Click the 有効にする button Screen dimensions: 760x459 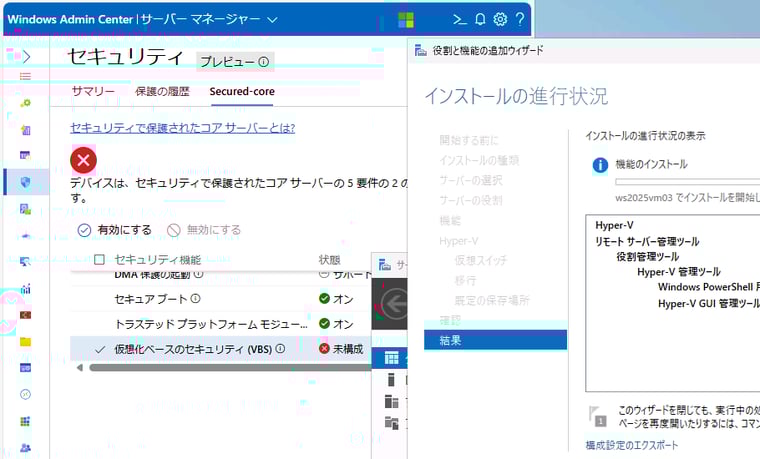115,230
